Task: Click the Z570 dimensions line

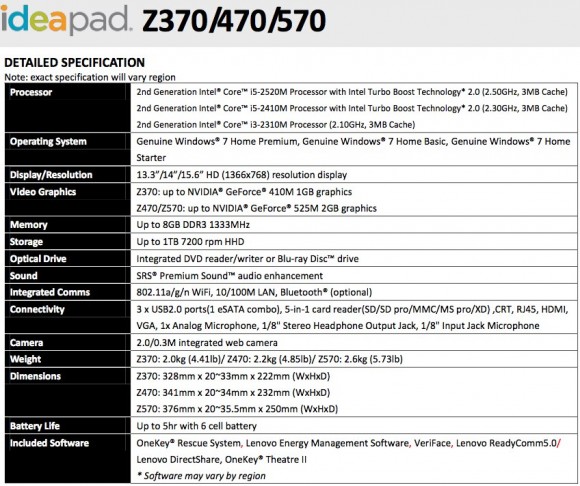Action: 237,409
